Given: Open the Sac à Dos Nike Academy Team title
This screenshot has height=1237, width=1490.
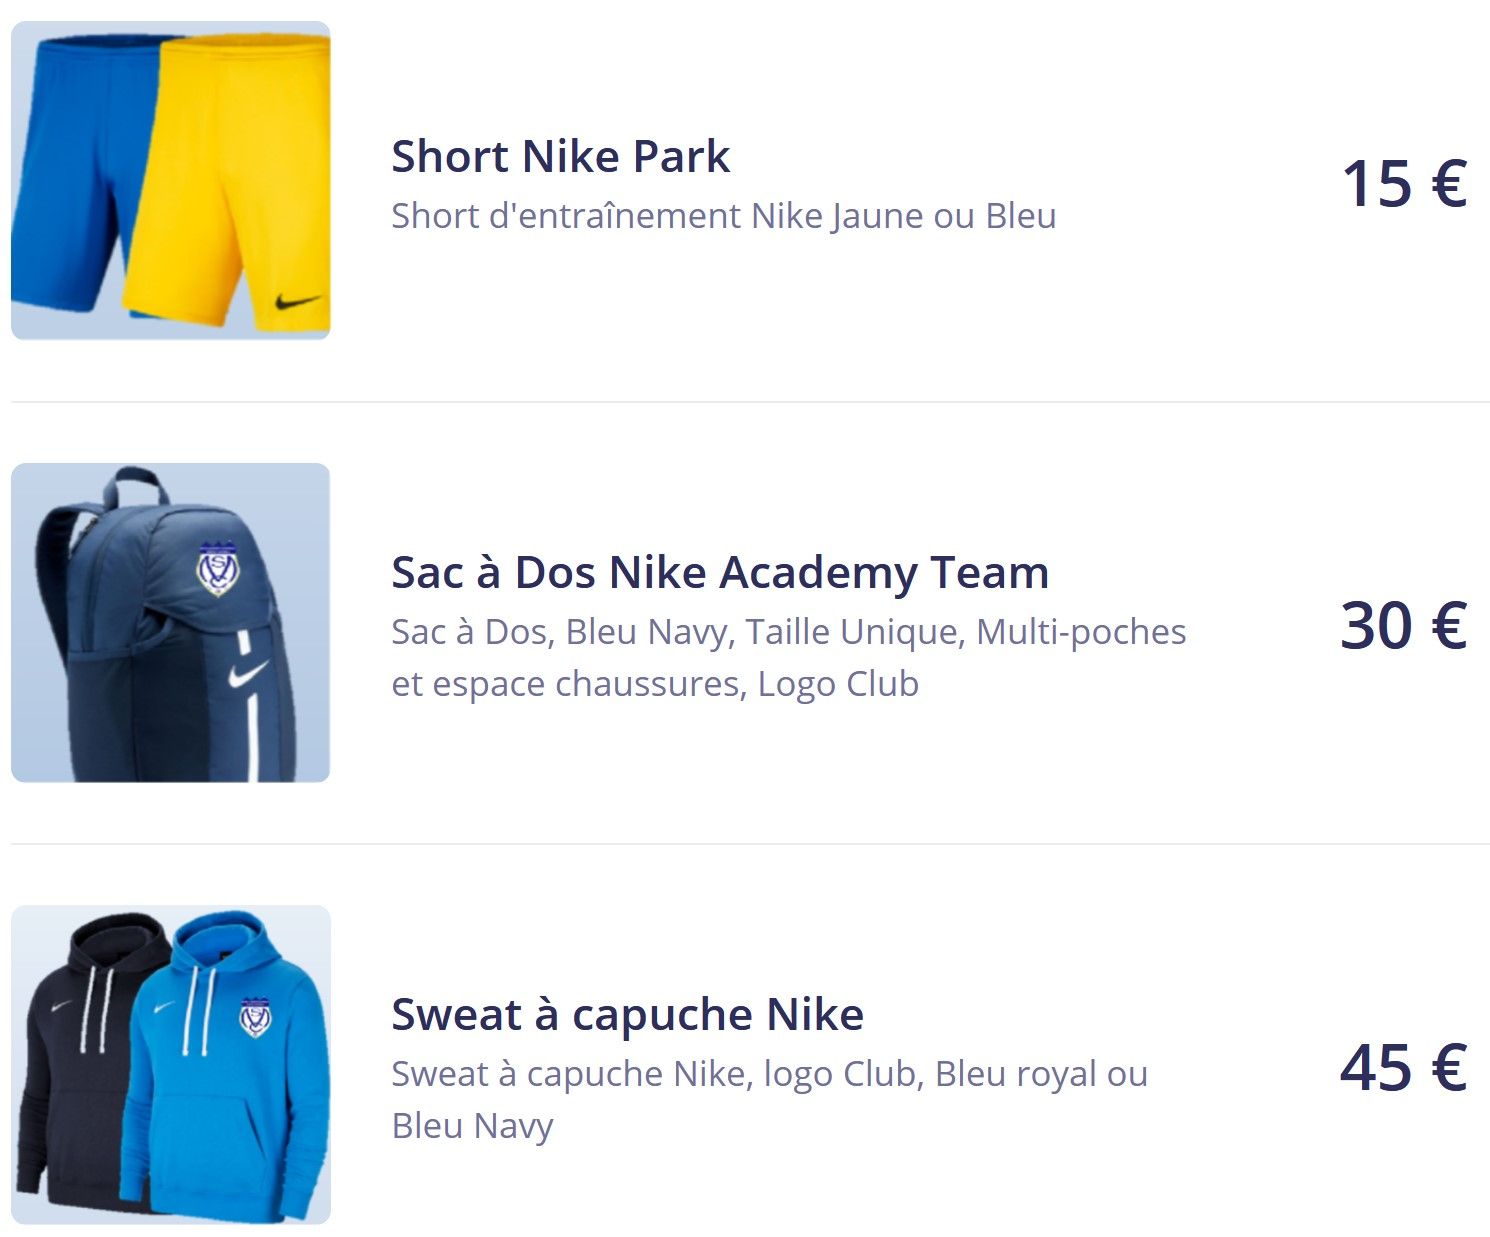Looking at the screenshot, I should pos(719,572).
